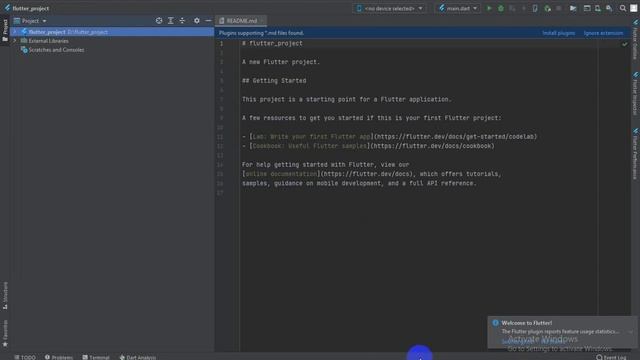Open the Flutter Outline side tool window
Screen dimensions: 640x360
pyautogui.click(x=635, y=40)
